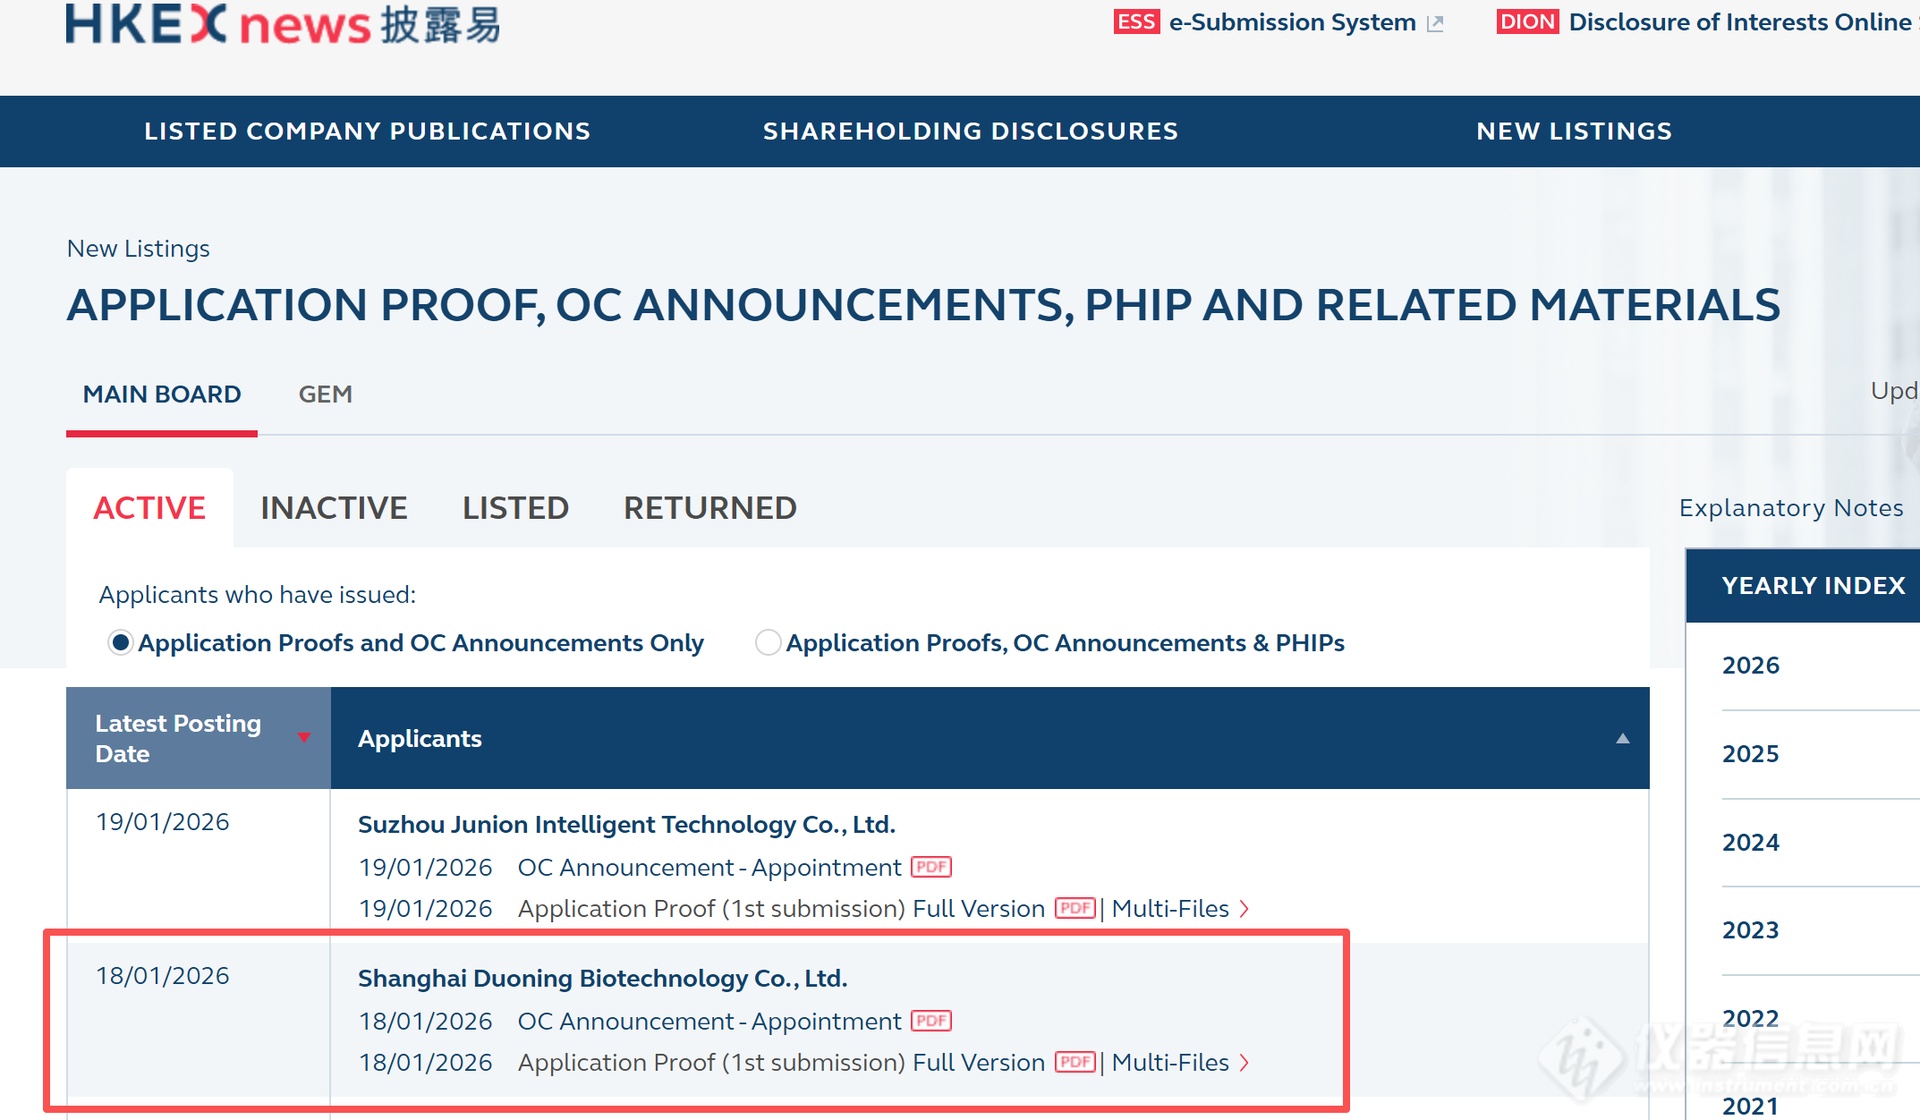Image resolution: width=1920 pixels, height=1120 pixels.
Task: Open Explanatory Notes link
Action: tap(1791, 508)
